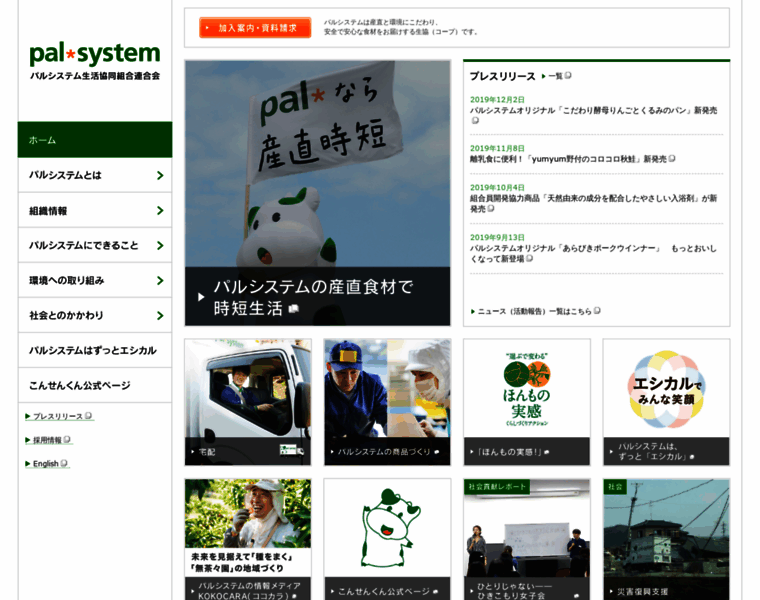
Task: Click the 社会貢献レポート green tag
Action: pos(497,487)
